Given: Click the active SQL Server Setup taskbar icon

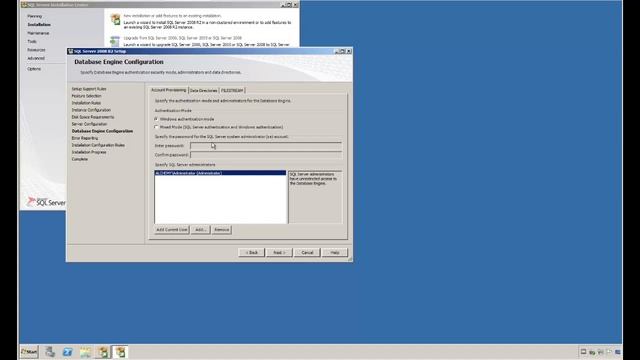Looking at the screenshot, I should (x=120, y=352).
